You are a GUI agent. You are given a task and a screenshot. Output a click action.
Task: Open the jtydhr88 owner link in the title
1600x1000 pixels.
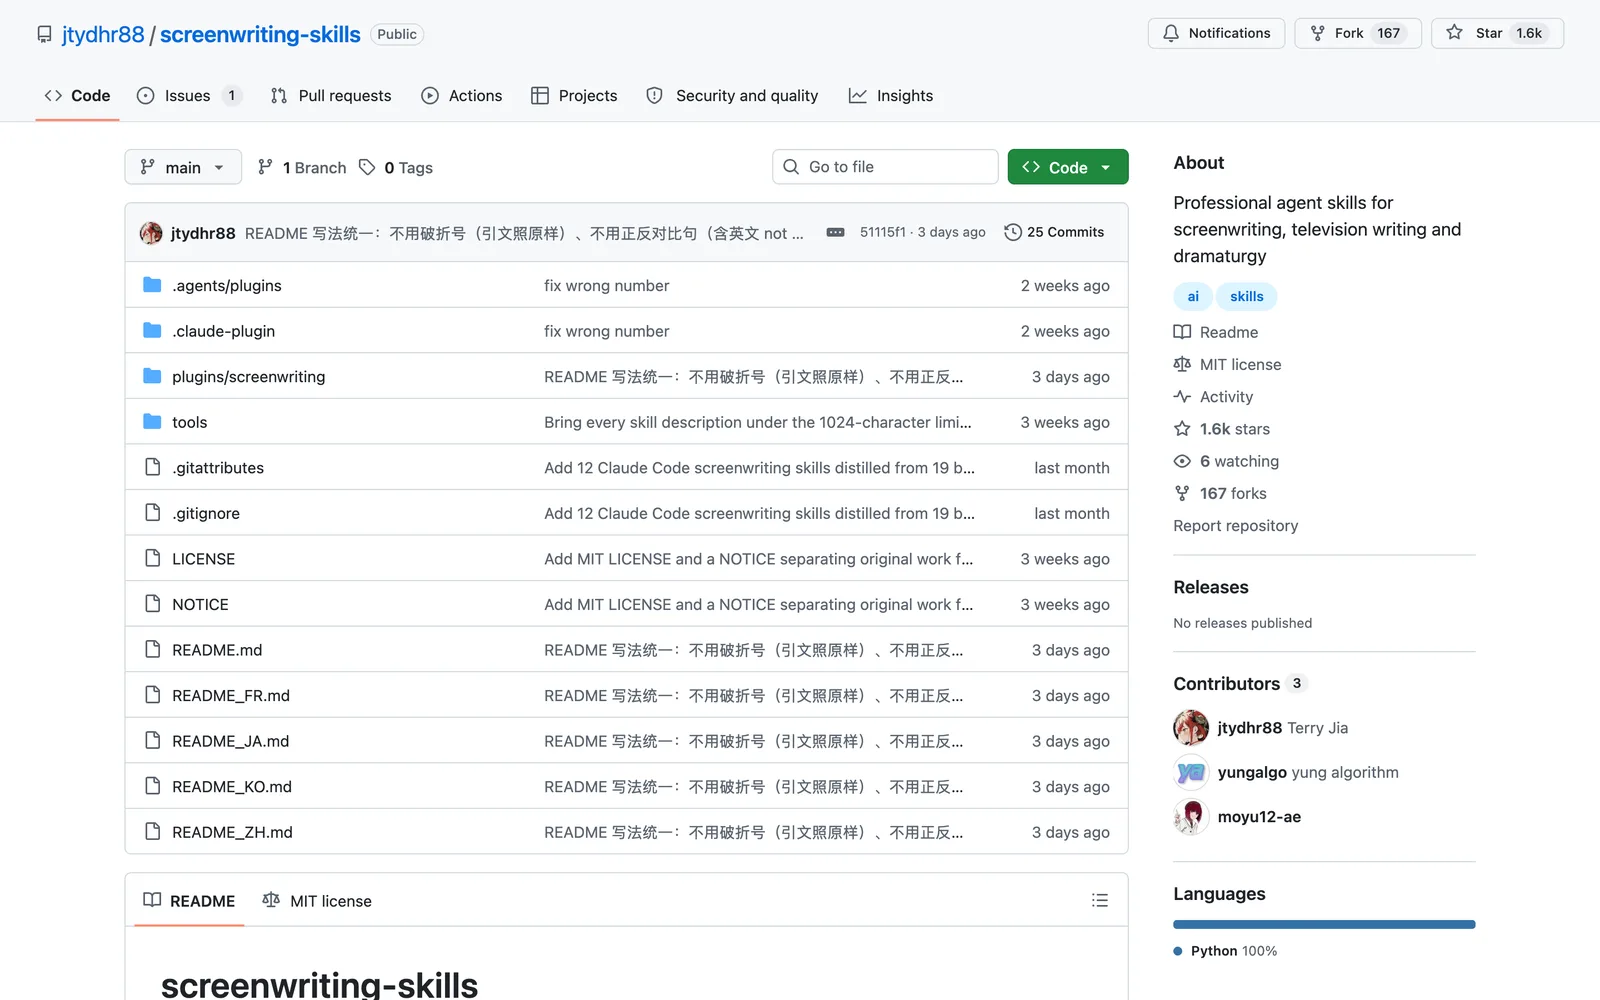coord(103,34)
